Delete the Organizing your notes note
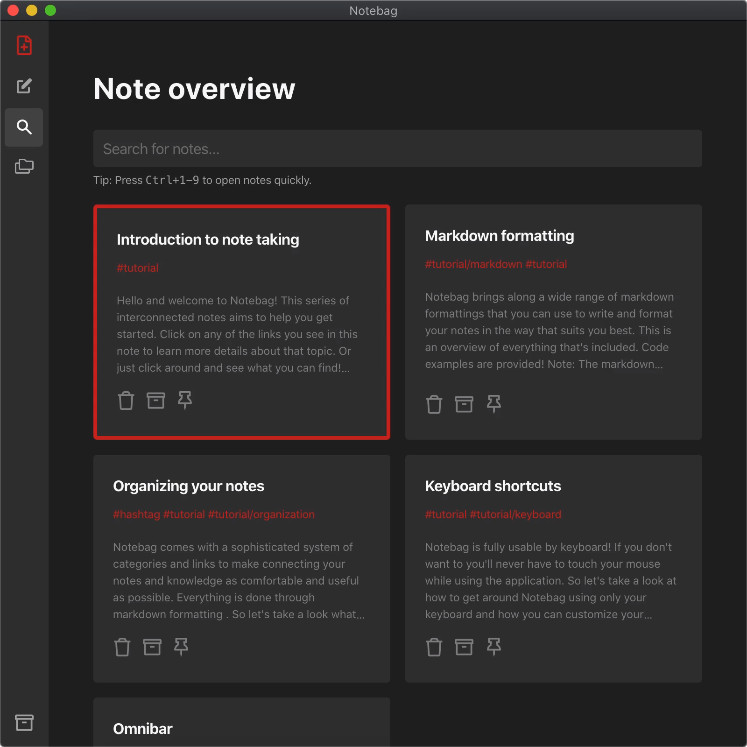 click(122, 647)
